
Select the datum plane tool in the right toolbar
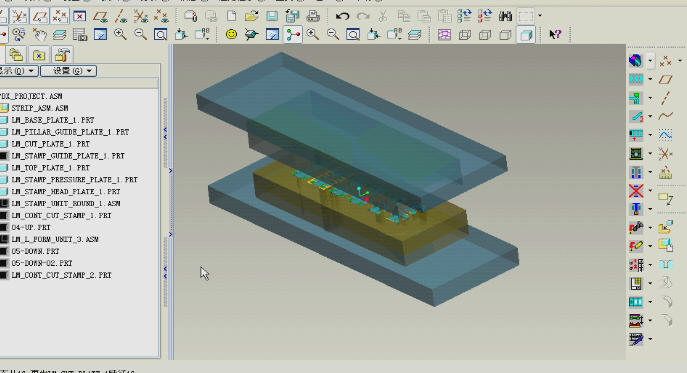coord(666,79)
